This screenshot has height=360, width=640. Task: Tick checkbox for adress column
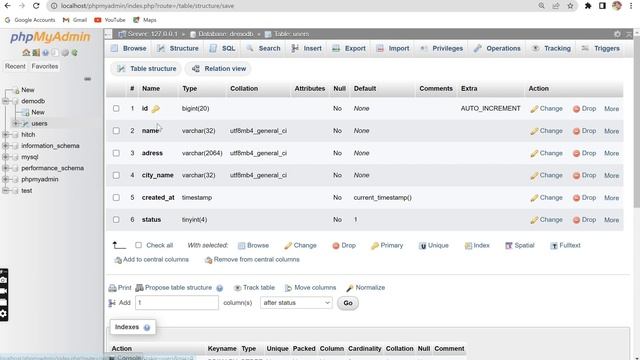pos(116,153)
